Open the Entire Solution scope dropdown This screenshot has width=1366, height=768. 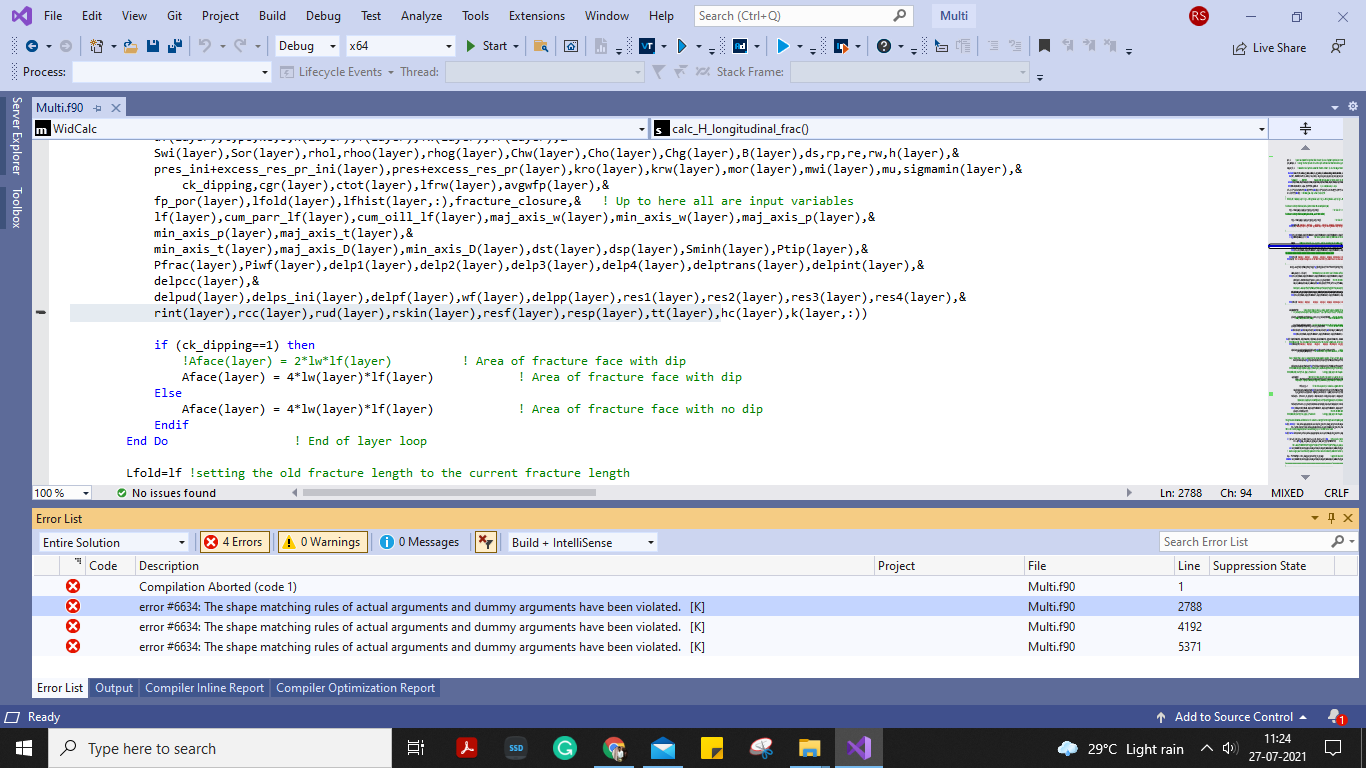[x=113, y=542]
